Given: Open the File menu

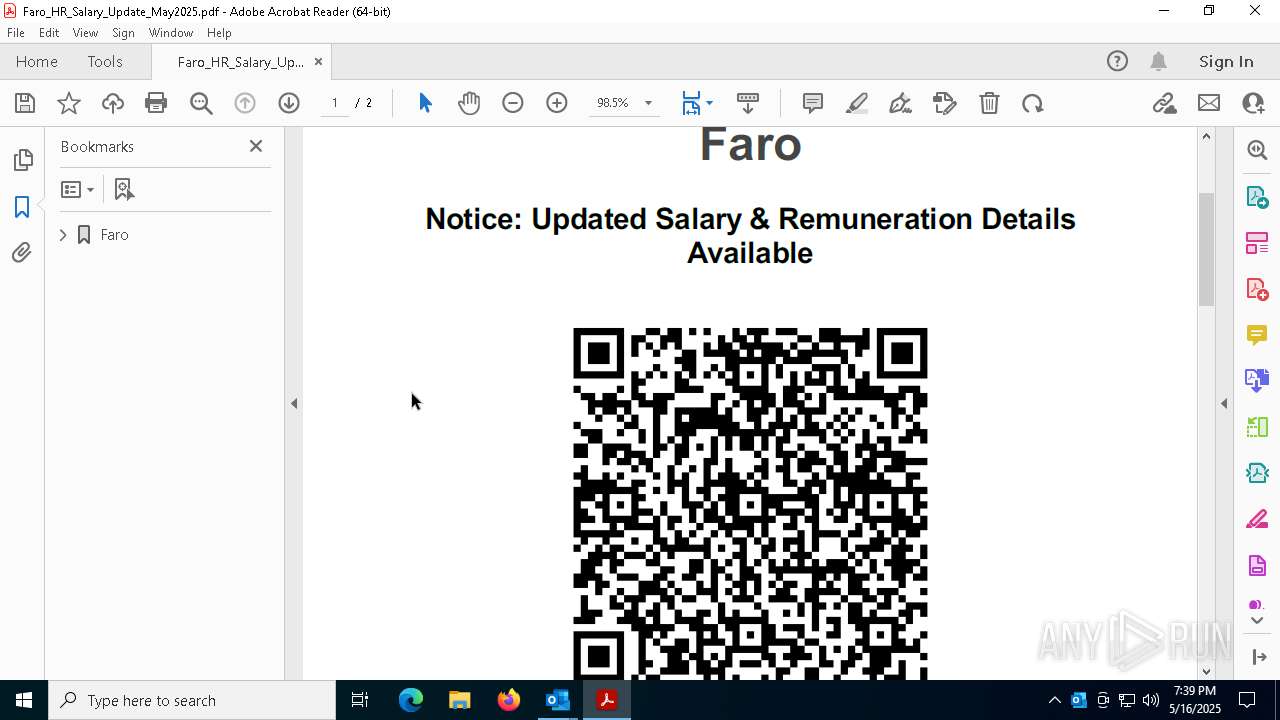Looking at the screenshot, I should coord(16,33).
